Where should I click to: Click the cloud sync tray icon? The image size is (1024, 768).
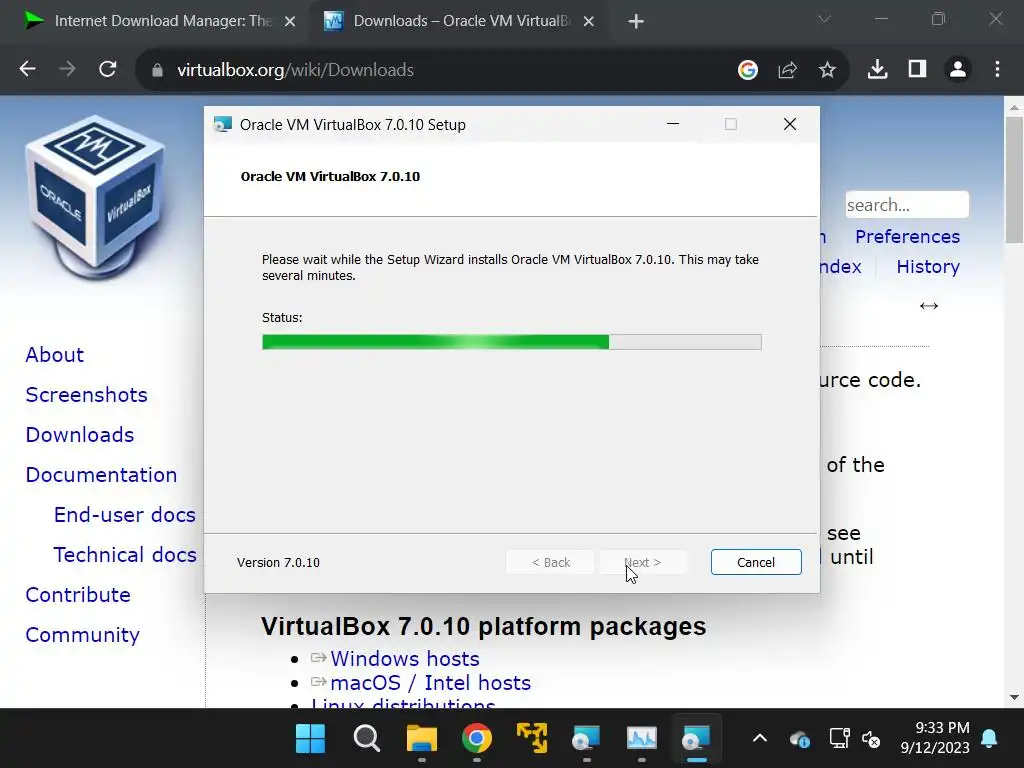tap(799, 739)
